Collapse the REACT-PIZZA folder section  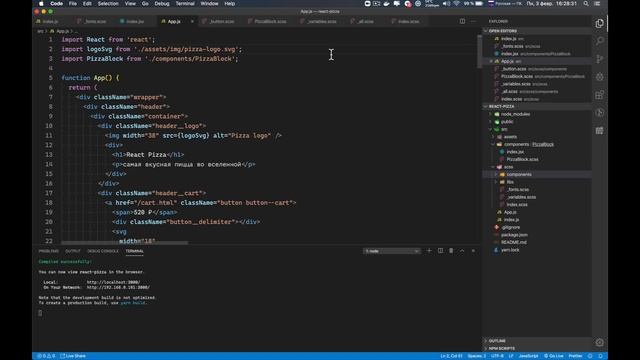tap(537, 107)
